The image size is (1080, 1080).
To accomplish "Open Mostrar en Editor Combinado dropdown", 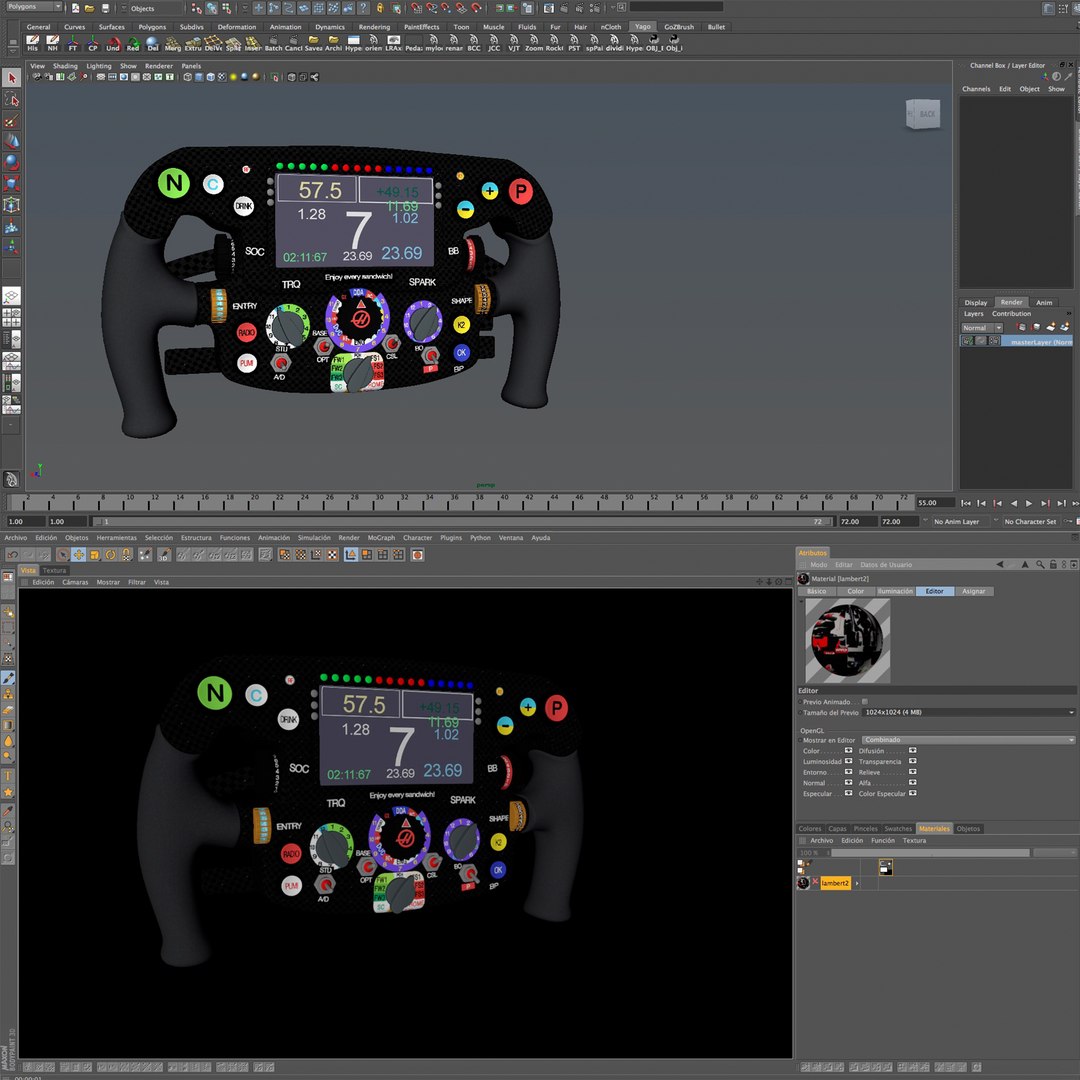I will 968,740.
